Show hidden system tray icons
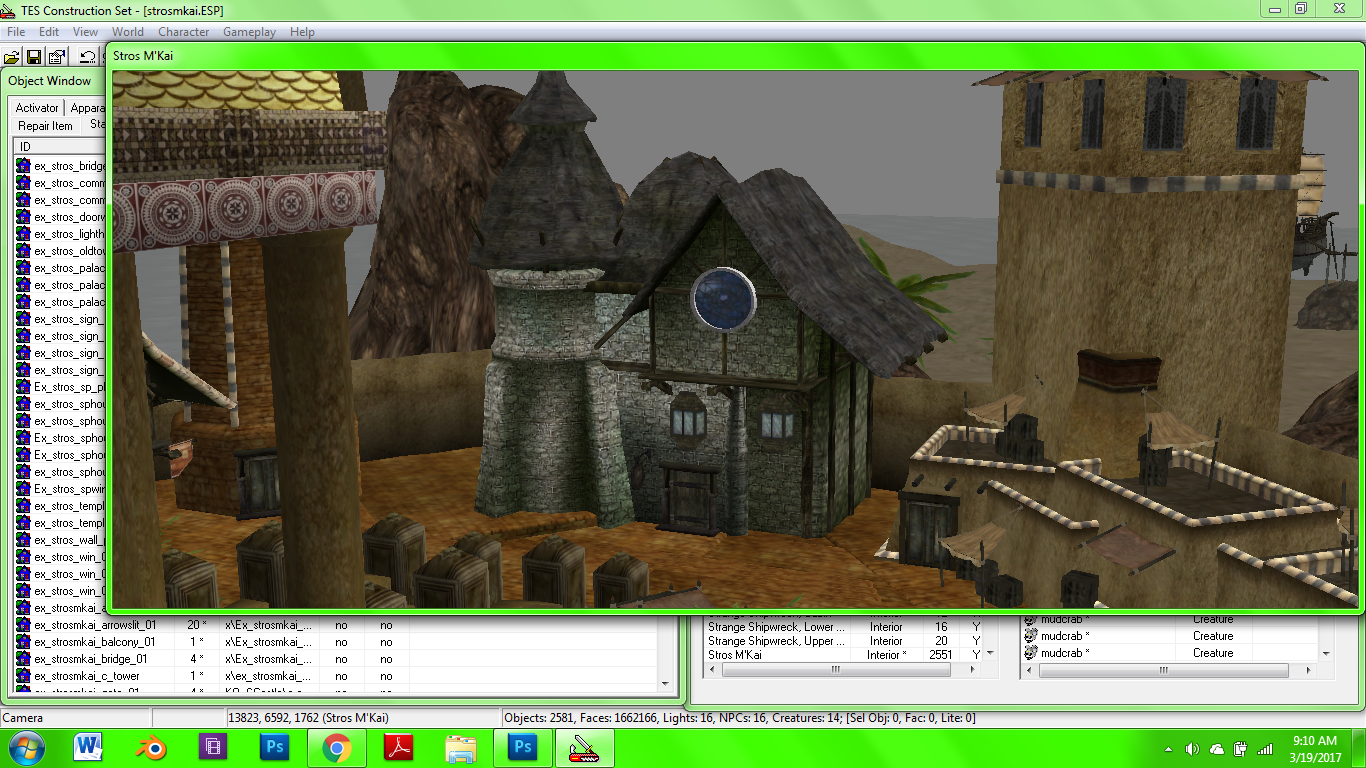 pyautogui.click(x=1168, y=749)
